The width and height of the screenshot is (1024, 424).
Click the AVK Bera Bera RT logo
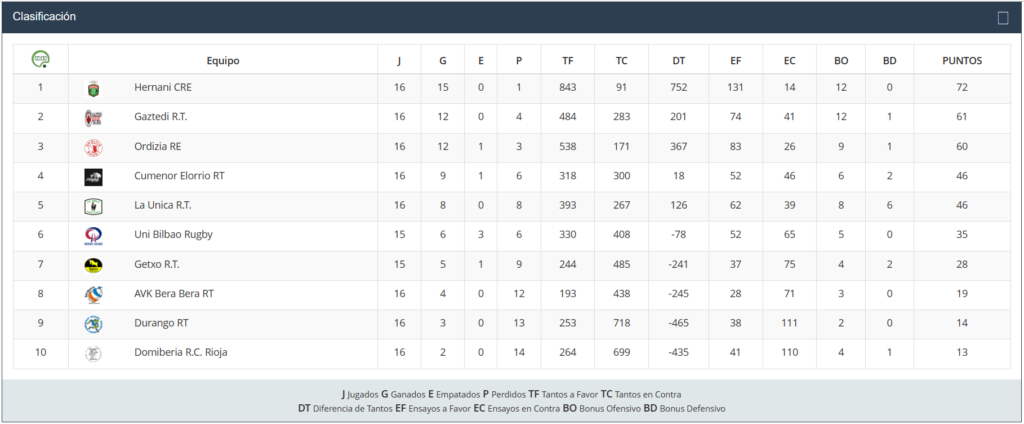tap(93, 295)
